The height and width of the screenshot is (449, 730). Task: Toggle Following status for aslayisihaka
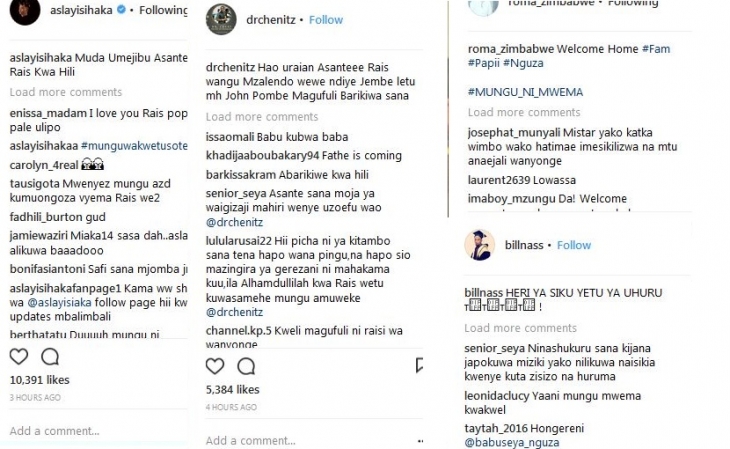click(x=163, y=10)
